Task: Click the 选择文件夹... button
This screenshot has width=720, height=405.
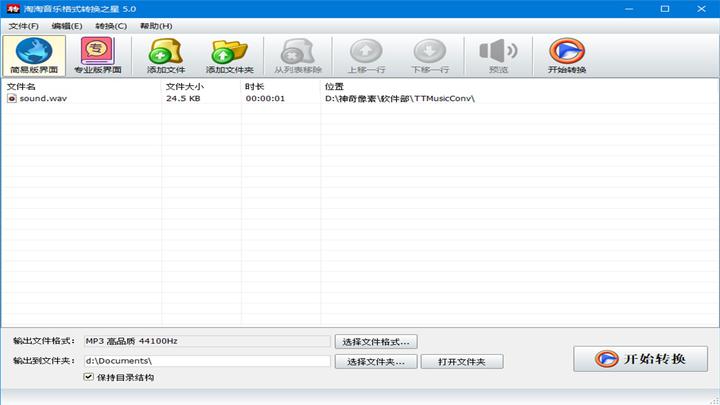Action: click(x=376, y=362)
